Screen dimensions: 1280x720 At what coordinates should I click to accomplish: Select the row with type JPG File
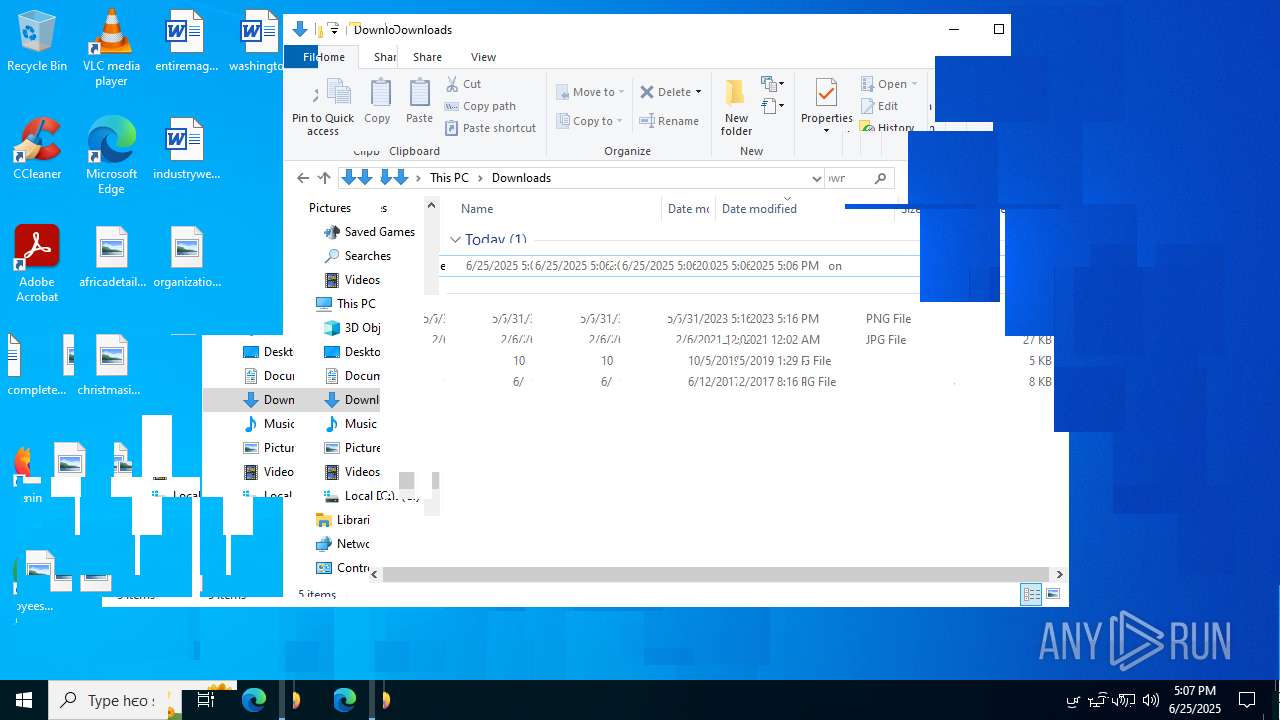tap(740, 340)
